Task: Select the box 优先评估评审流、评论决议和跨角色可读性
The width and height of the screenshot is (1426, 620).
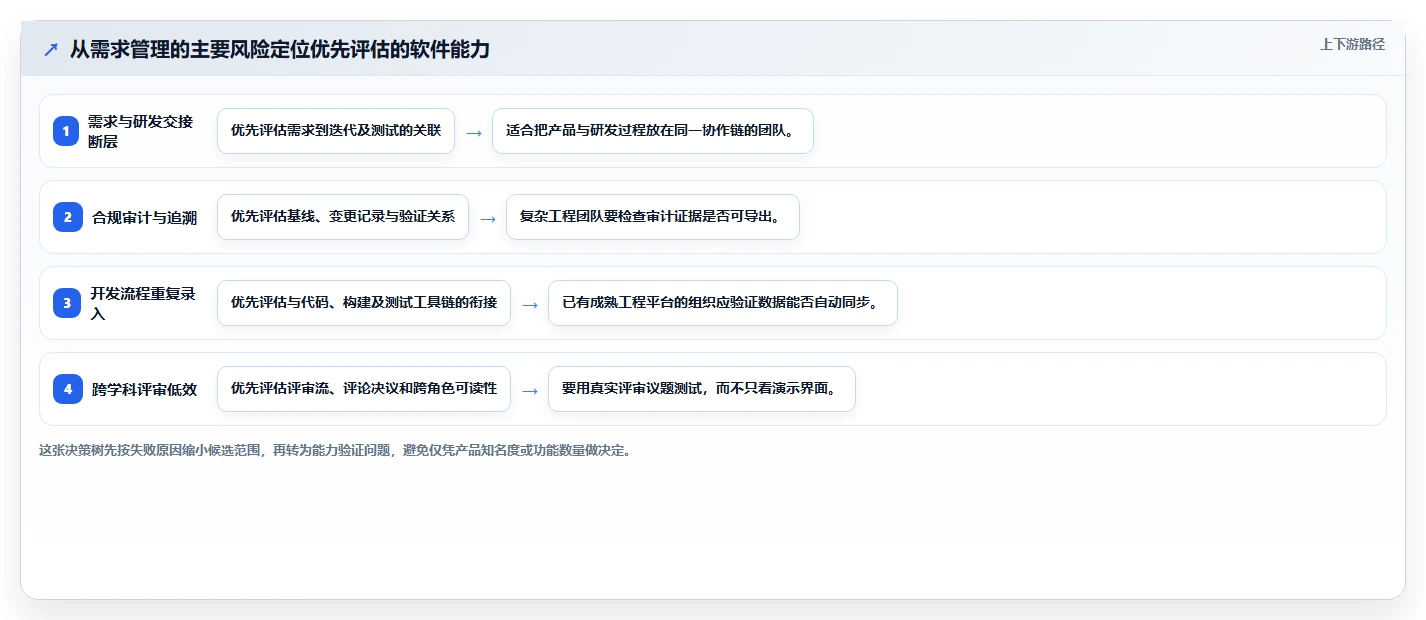Action: [x=364, y=389]
